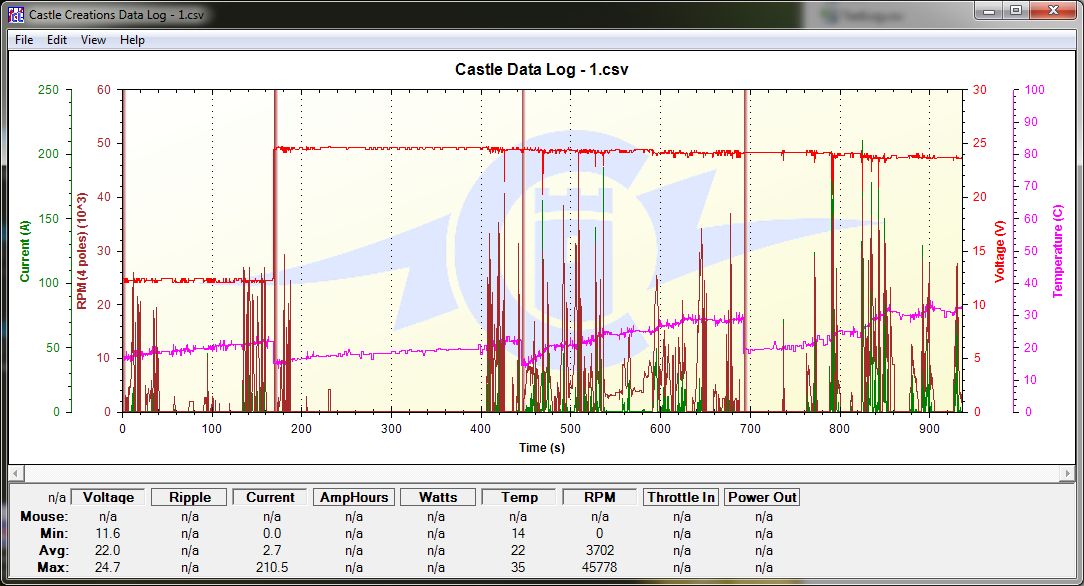1084x586 pixels.
Task: Click the Max current value 210.5
Action: (272, 567)
